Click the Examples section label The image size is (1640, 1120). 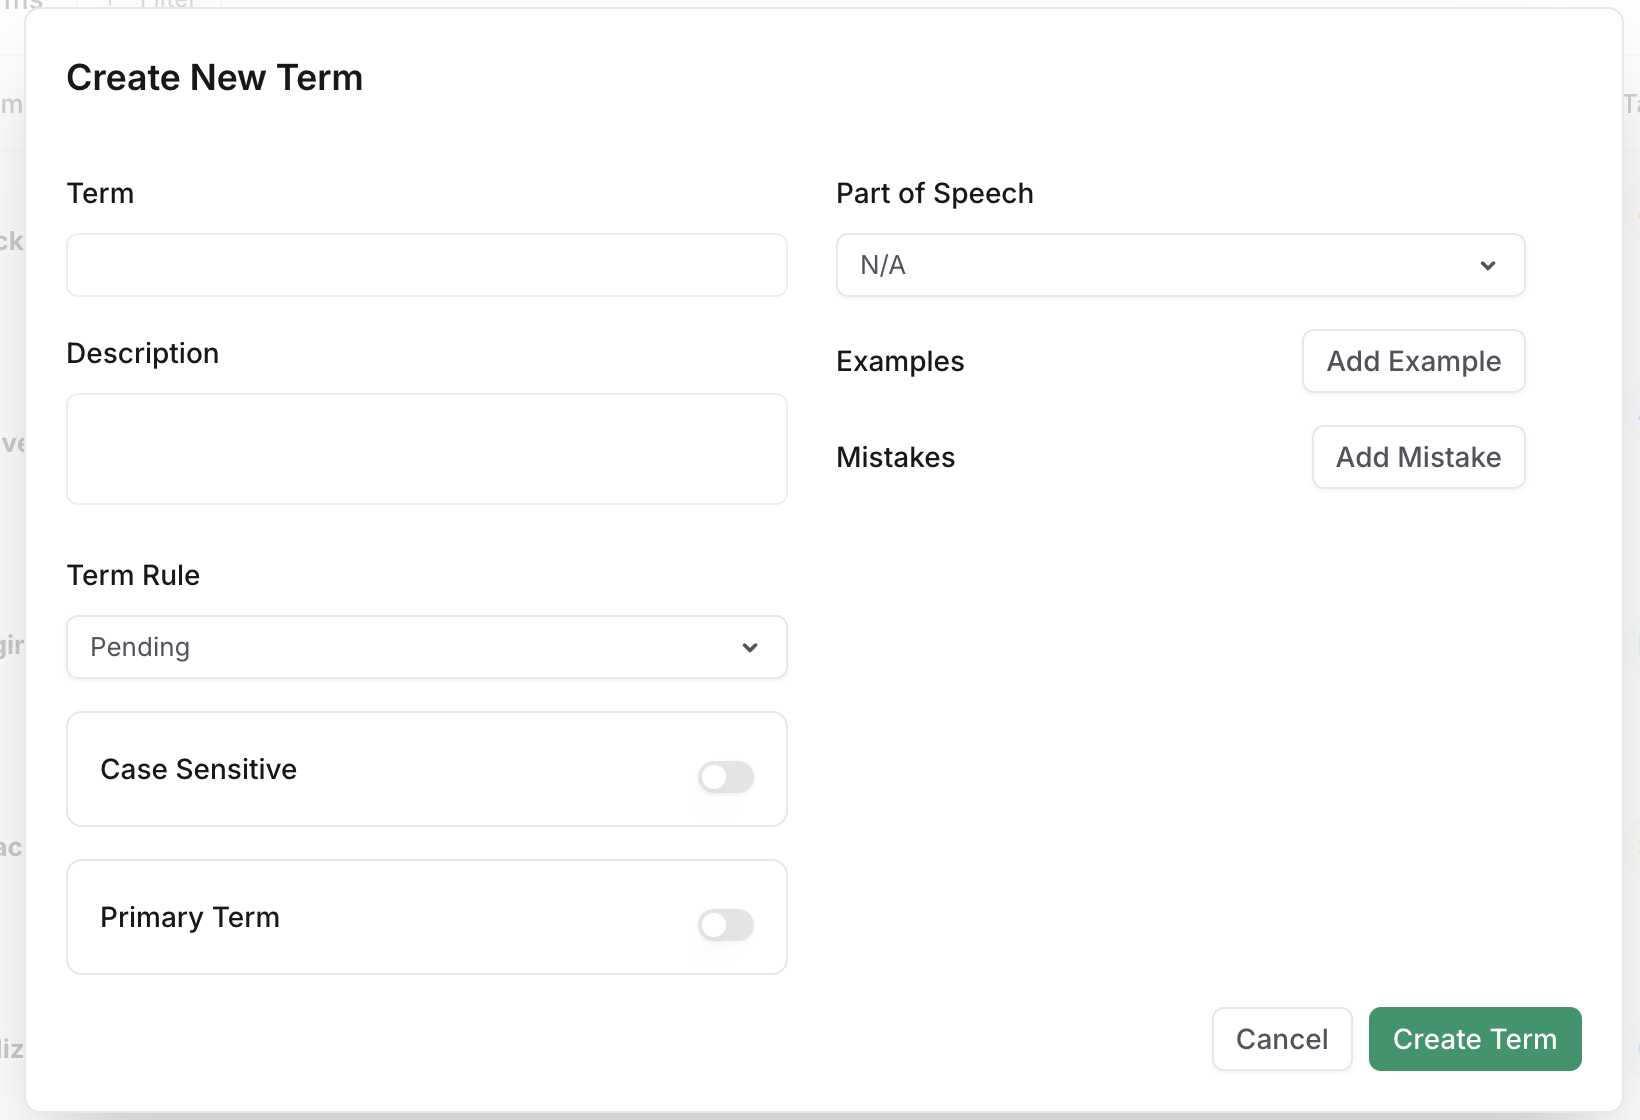900,361
